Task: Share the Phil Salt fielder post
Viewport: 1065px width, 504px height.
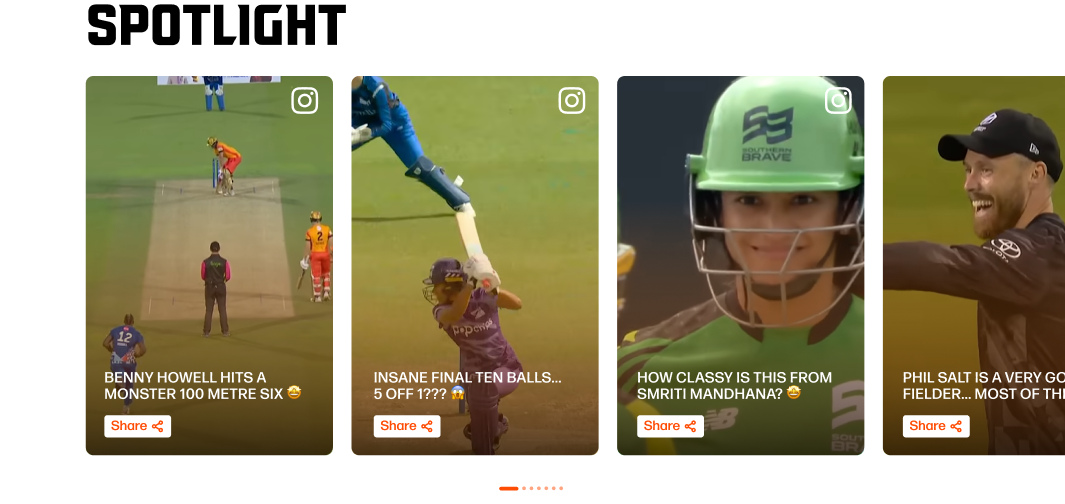Action: click(x=936, y=426)
